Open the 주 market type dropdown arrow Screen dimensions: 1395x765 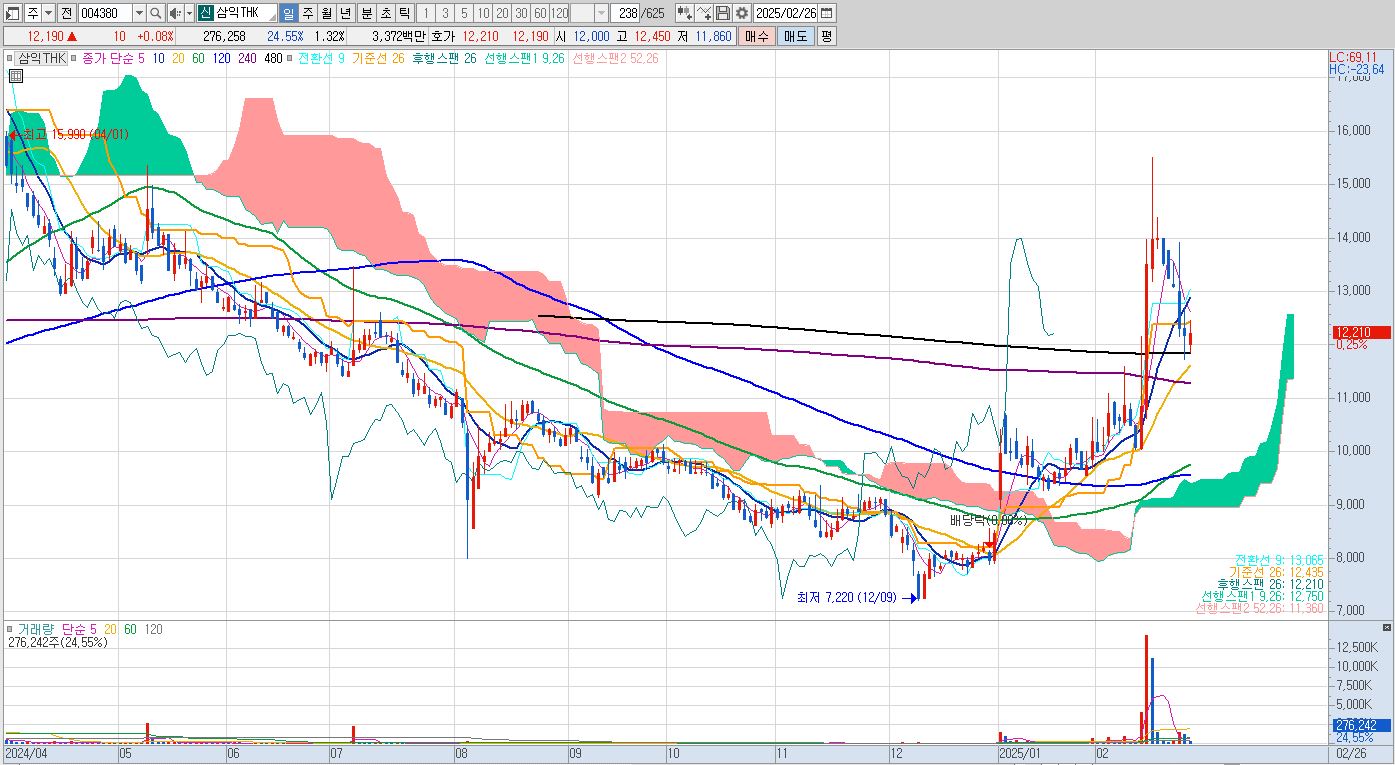tap(48, 13)
